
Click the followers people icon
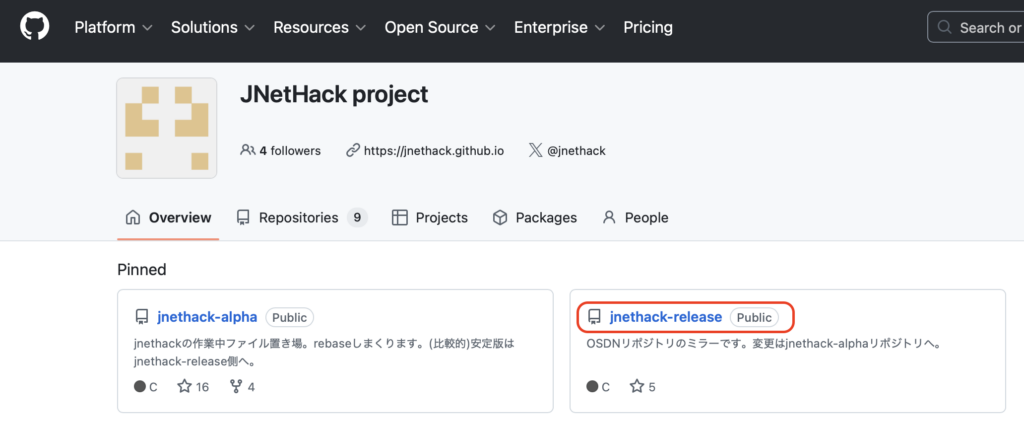coord(248,151)
